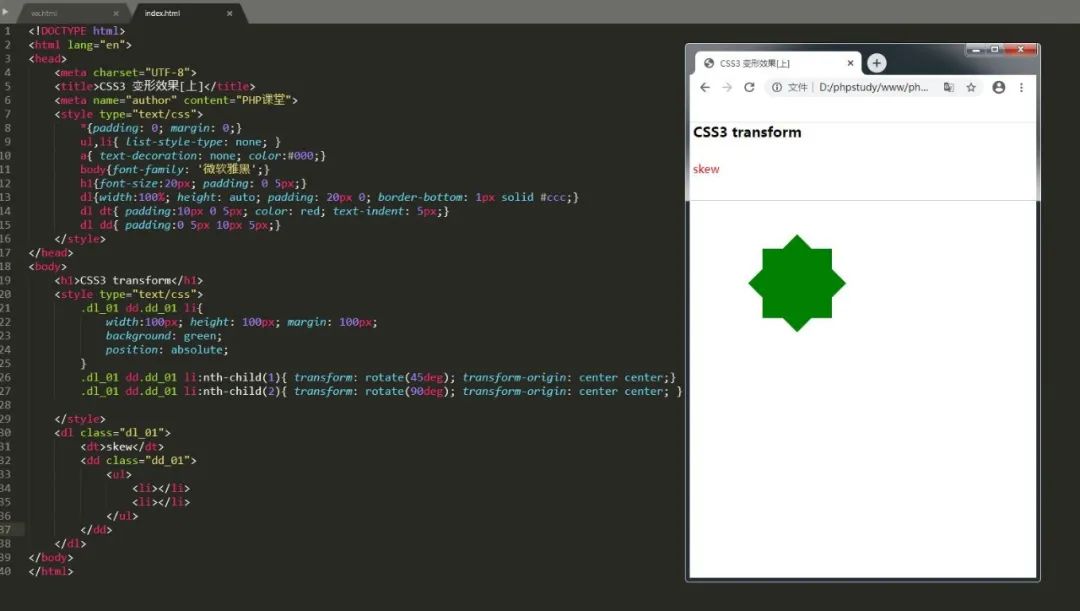Close the CSS3 browser tab
This screenshot has width=1080, height=611.
(x=851, y=63)
